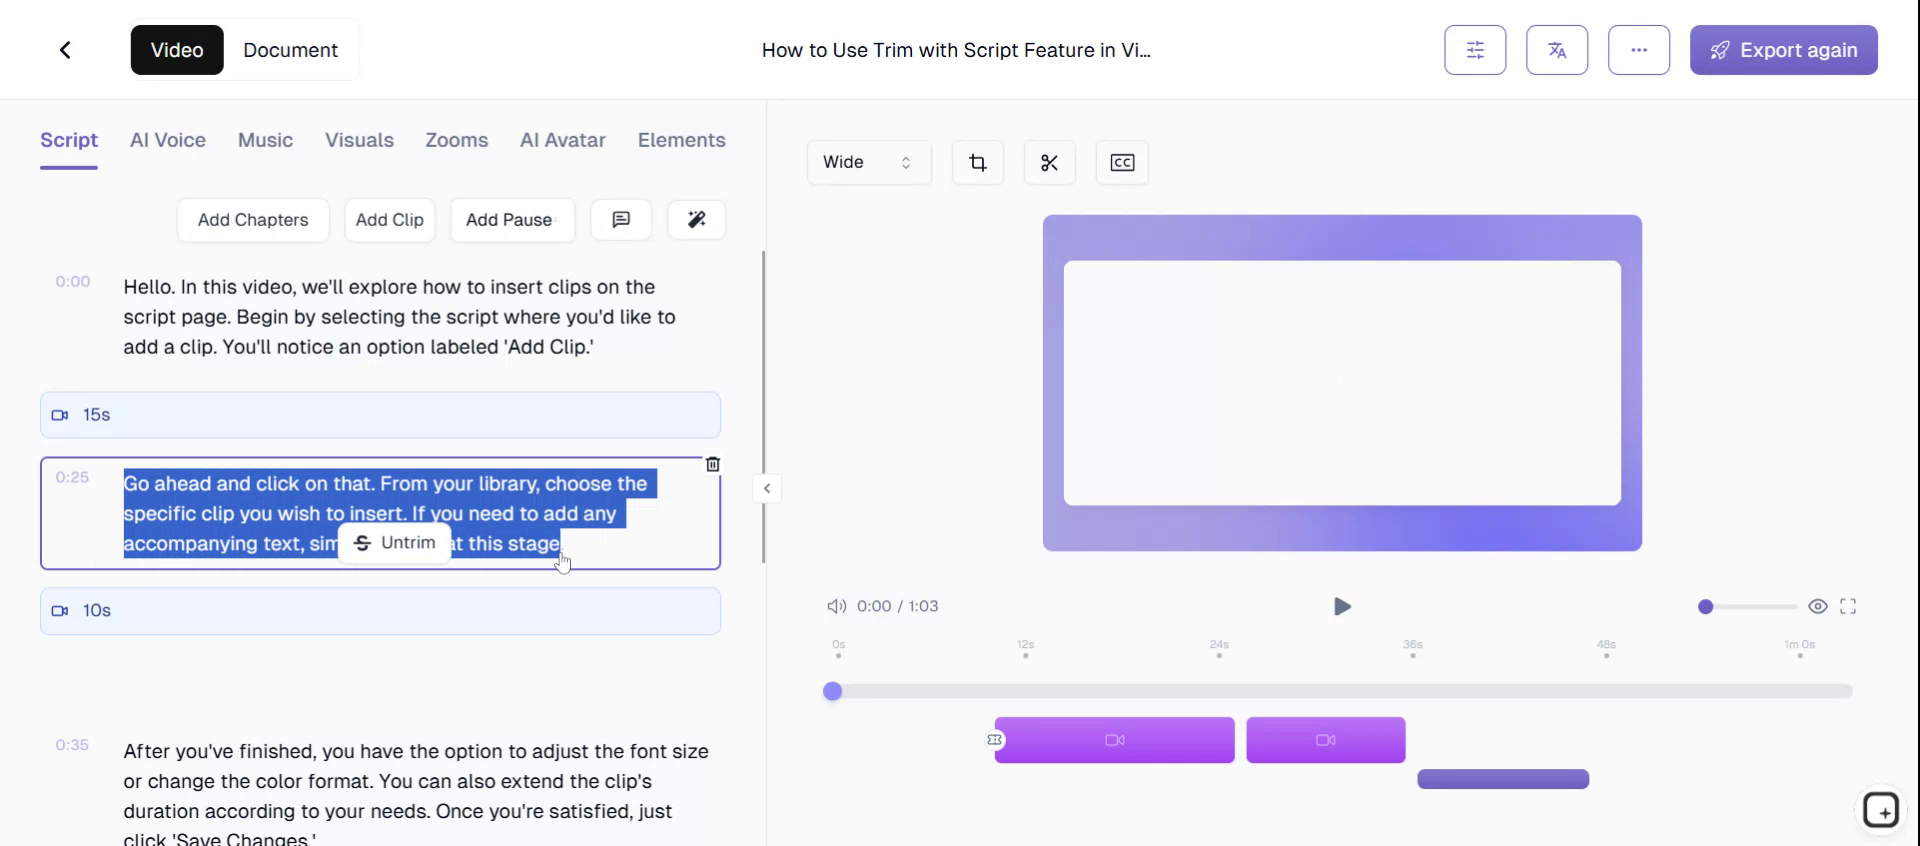Enter fullscreen preview mode

coord(1848,606)
